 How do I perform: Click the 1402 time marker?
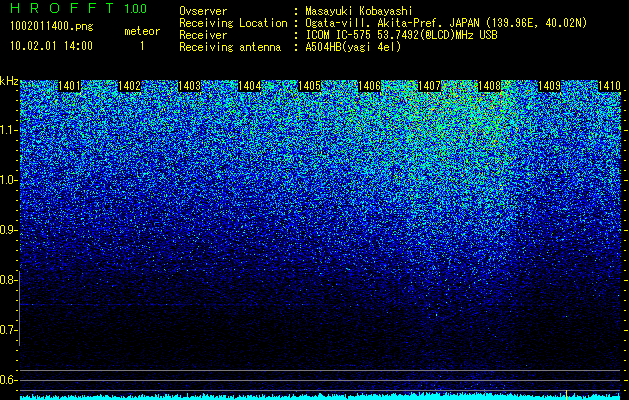coord(130,86)
